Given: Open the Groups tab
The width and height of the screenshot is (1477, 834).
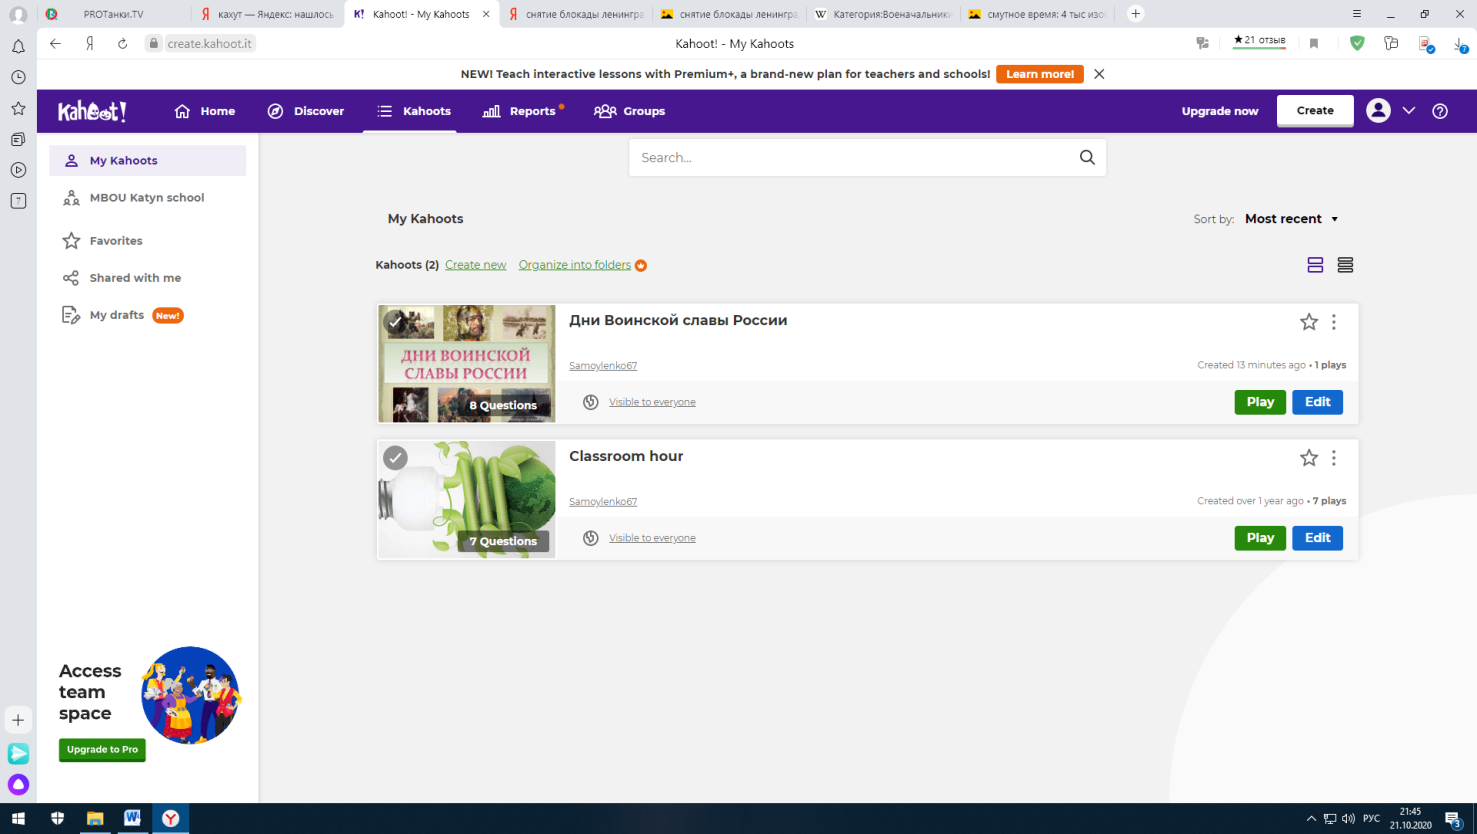Looking at the screenshot, I should pos(629,111).
